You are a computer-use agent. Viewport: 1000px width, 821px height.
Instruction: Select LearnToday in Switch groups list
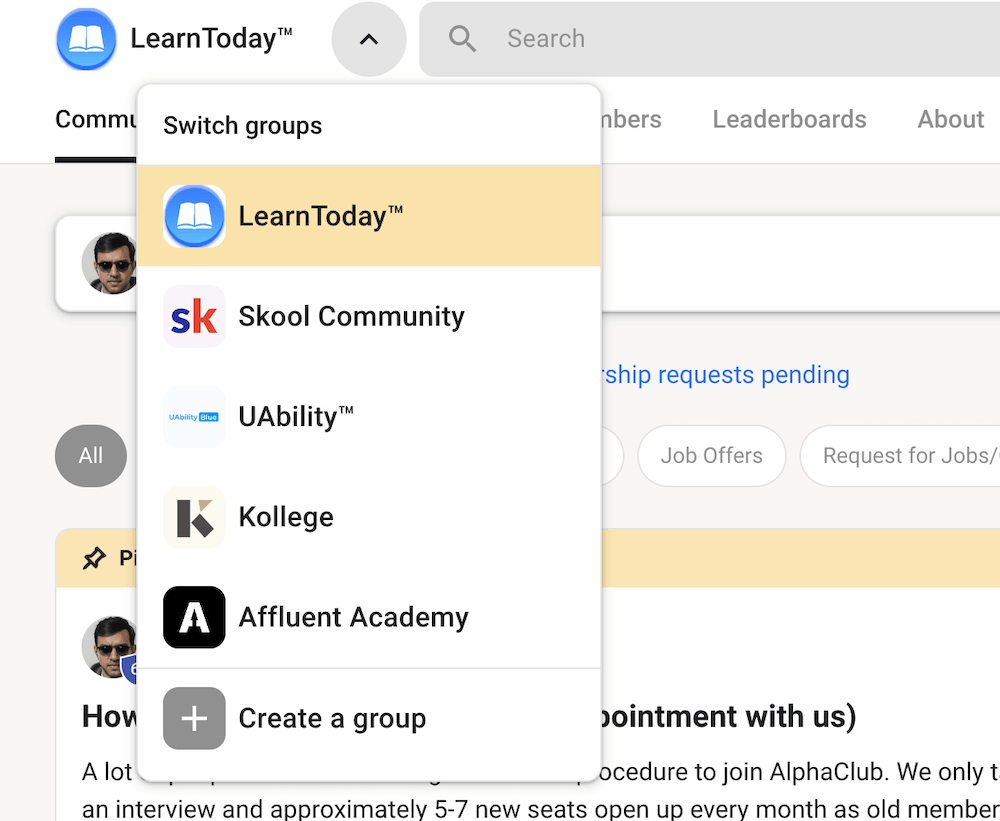320,216
